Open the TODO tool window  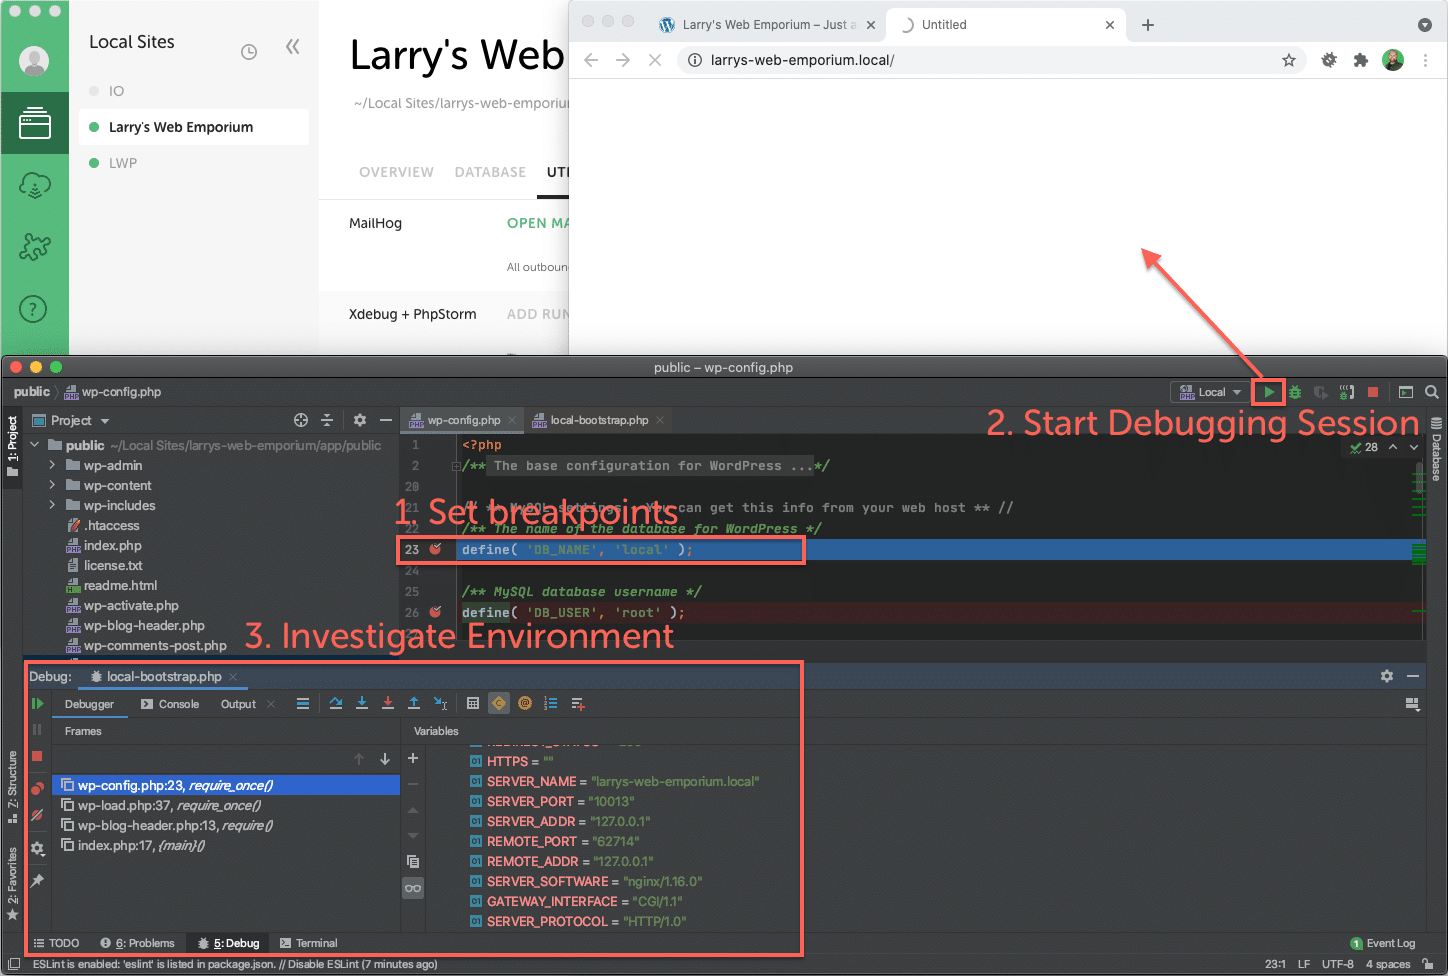pyautogui.click(x=56, y=943)
